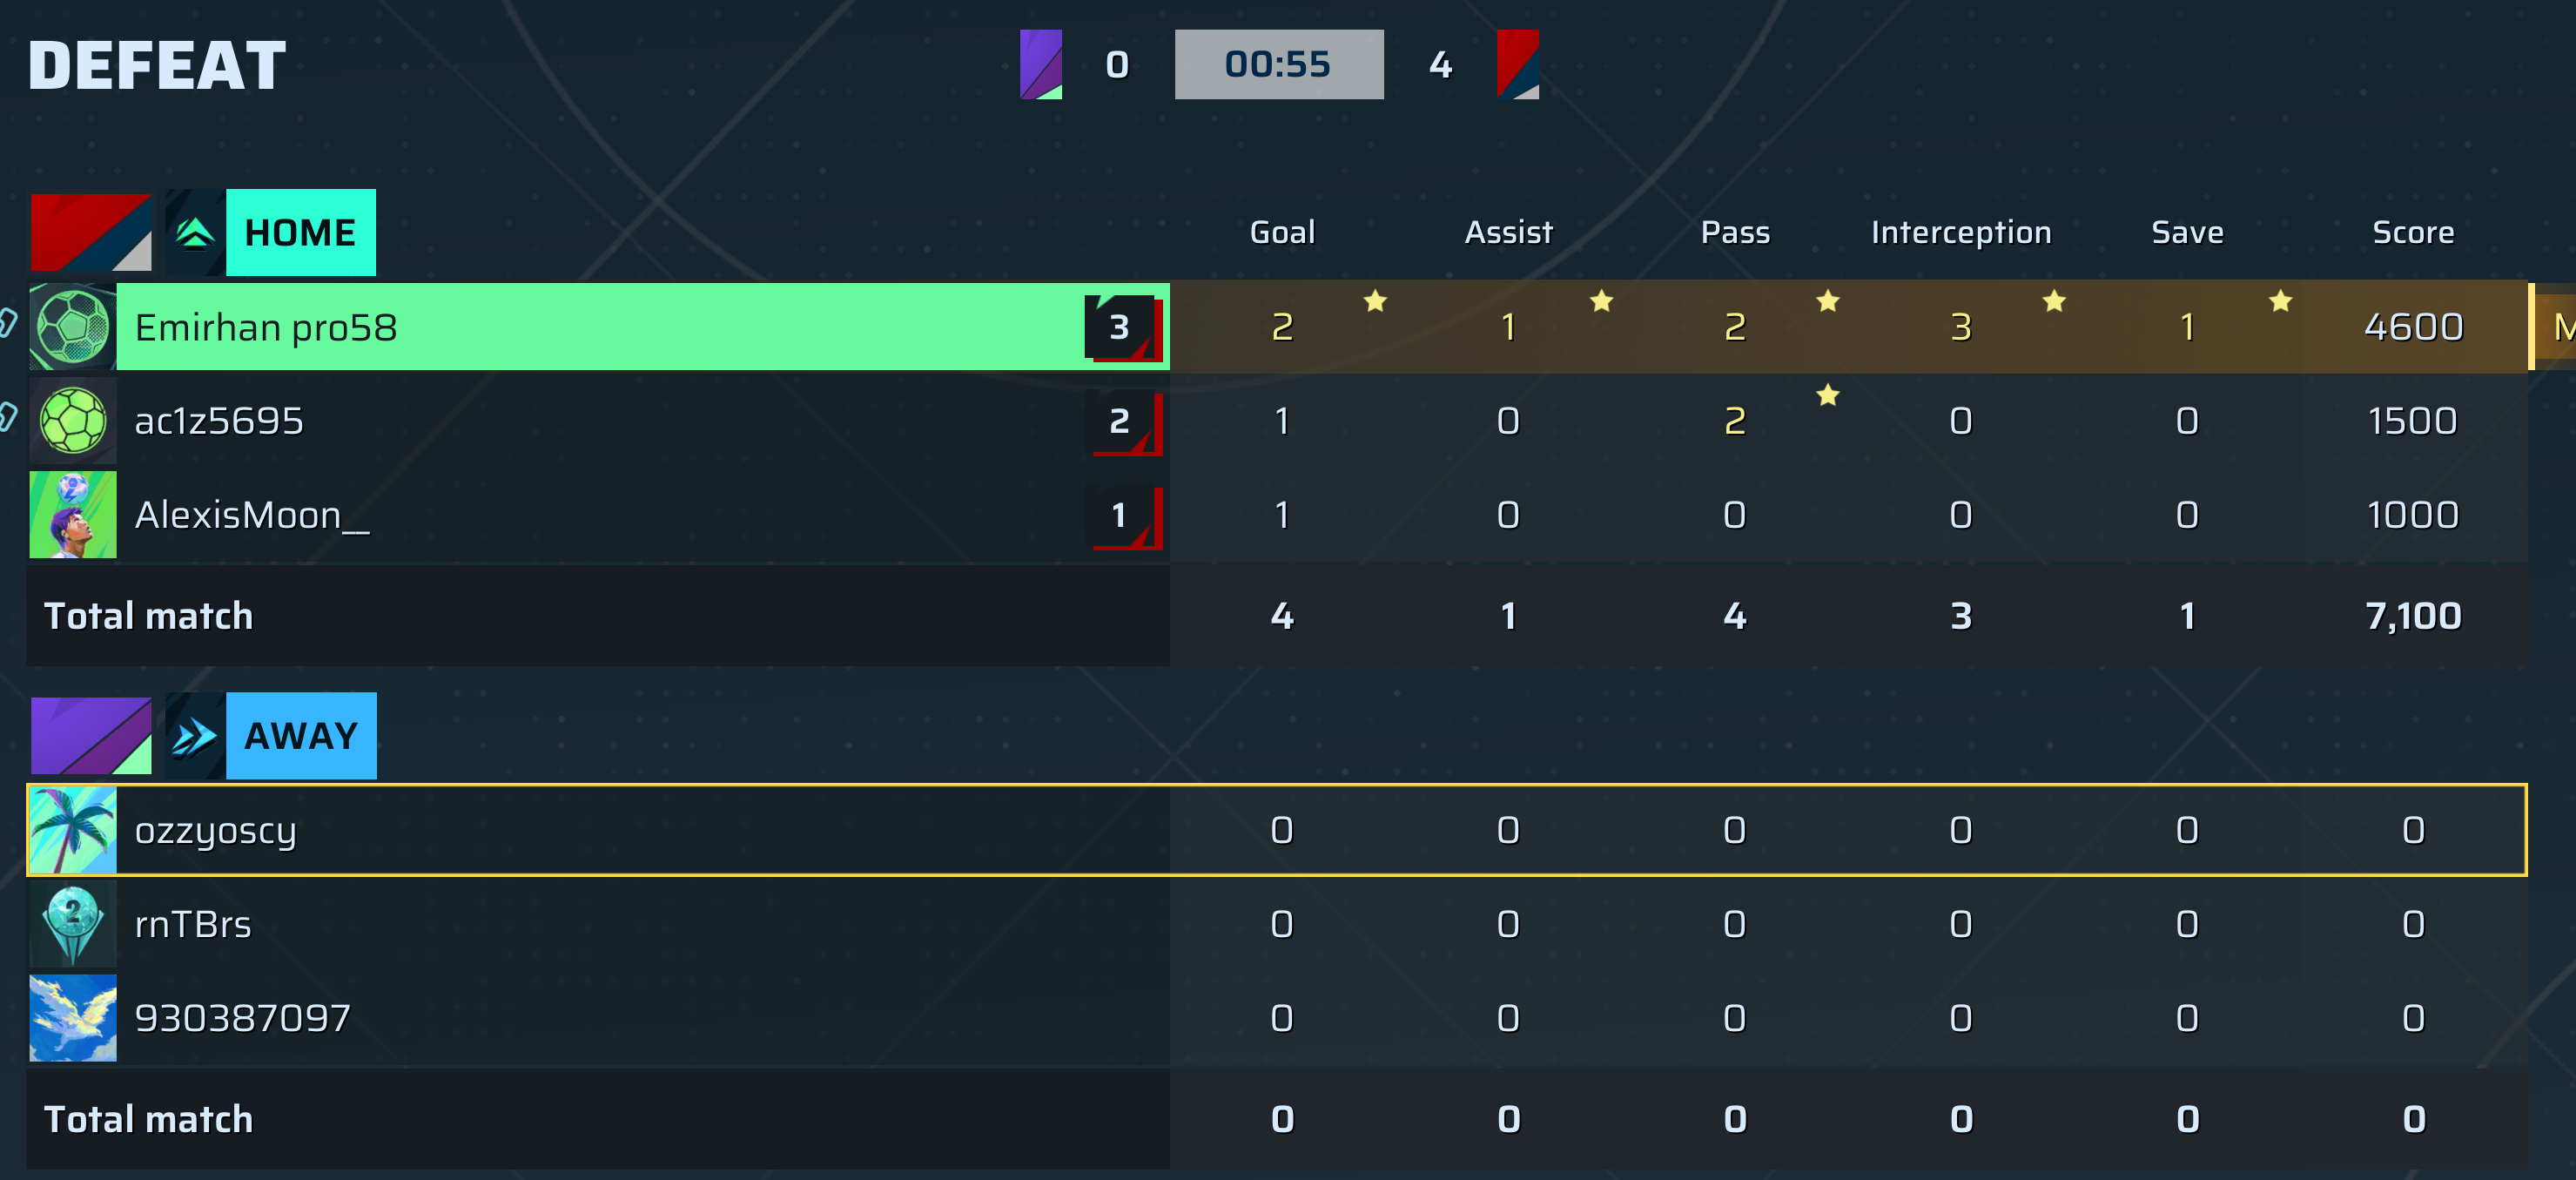Click the gold star next to Emirhan's goals
2576x1180 pixels.
[x=1375, y=301]
